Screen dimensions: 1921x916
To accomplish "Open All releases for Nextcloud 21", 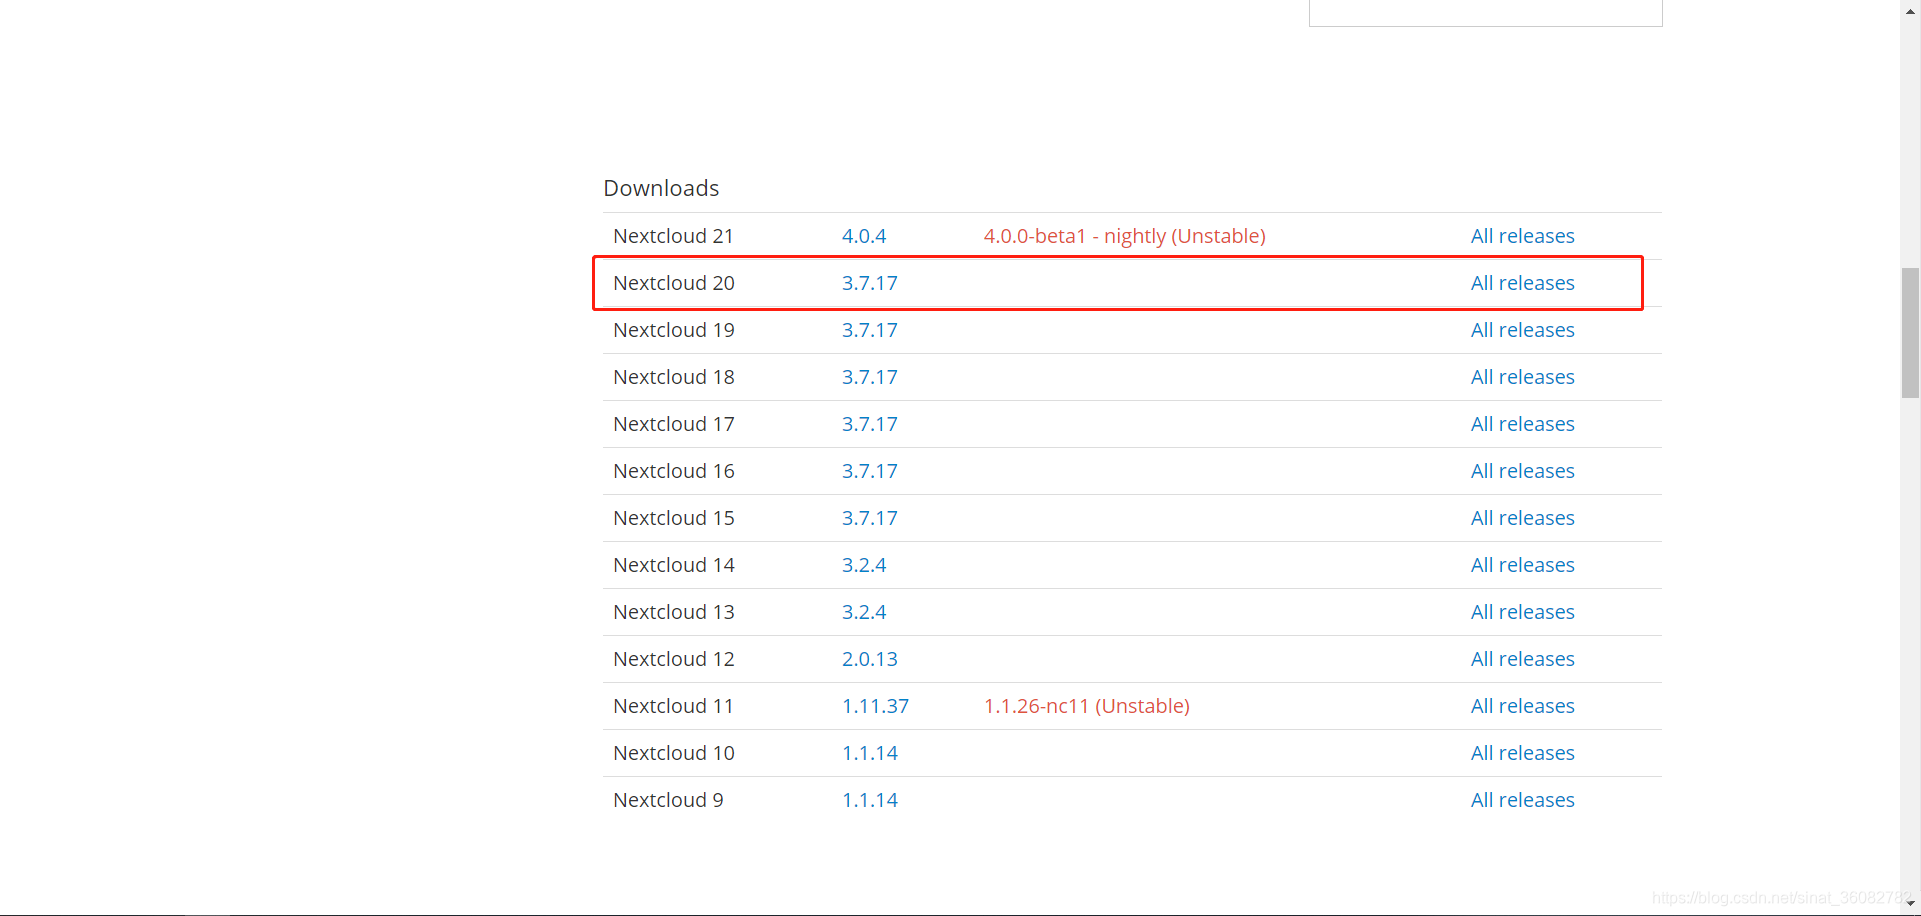I will coord(1522,236).
